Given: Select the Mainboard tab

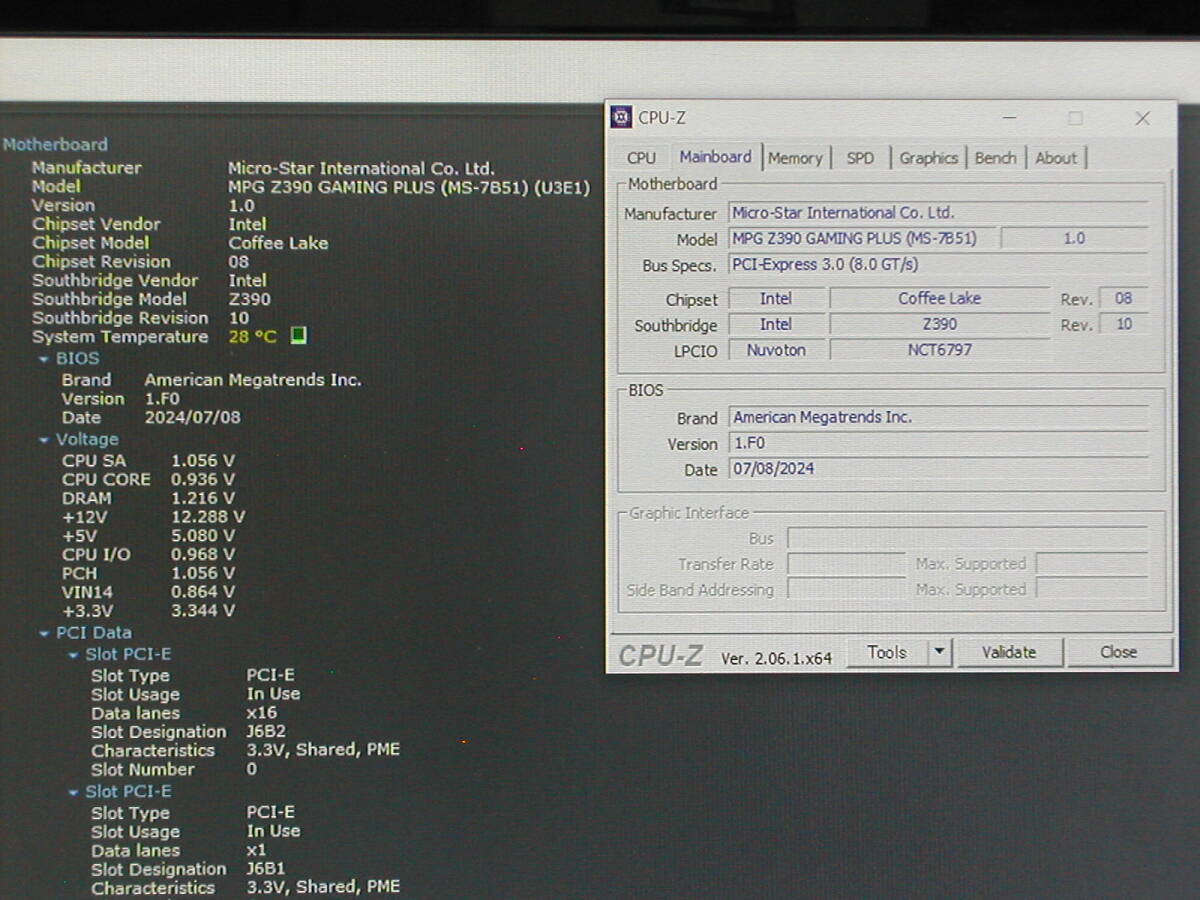Looking at the screenshot, I should click(715, 157).
